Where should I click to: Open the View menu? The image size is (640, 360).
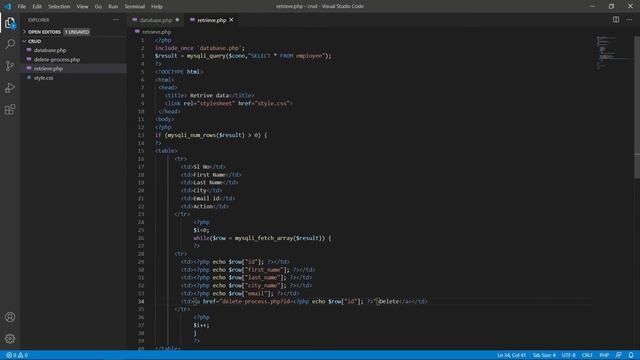click(x=82, y=7)
